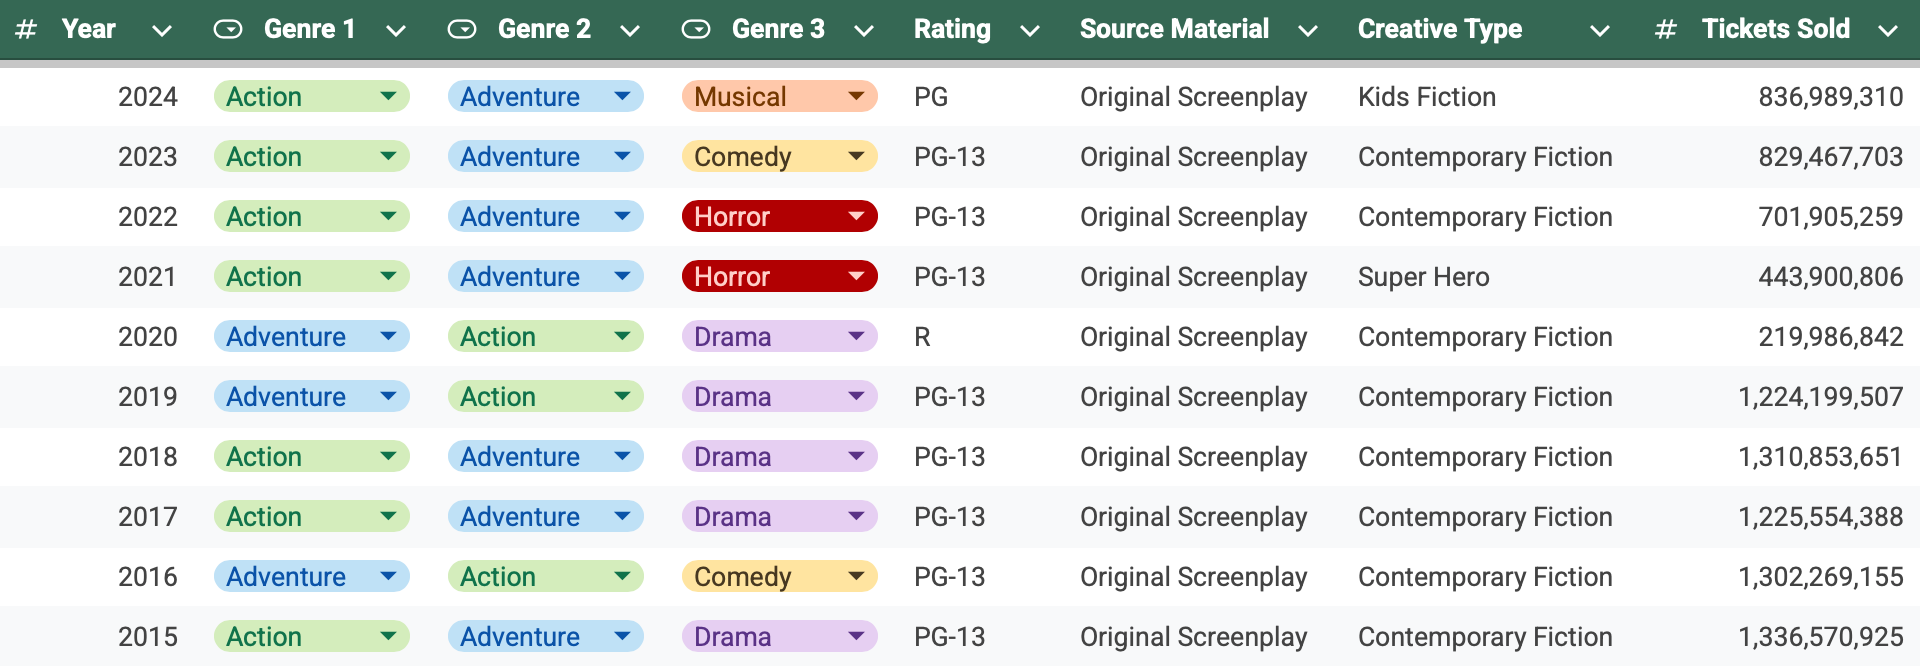Select the Rating column header
The height and width of the screenshot is (666, 1920).
coord(952,30)
